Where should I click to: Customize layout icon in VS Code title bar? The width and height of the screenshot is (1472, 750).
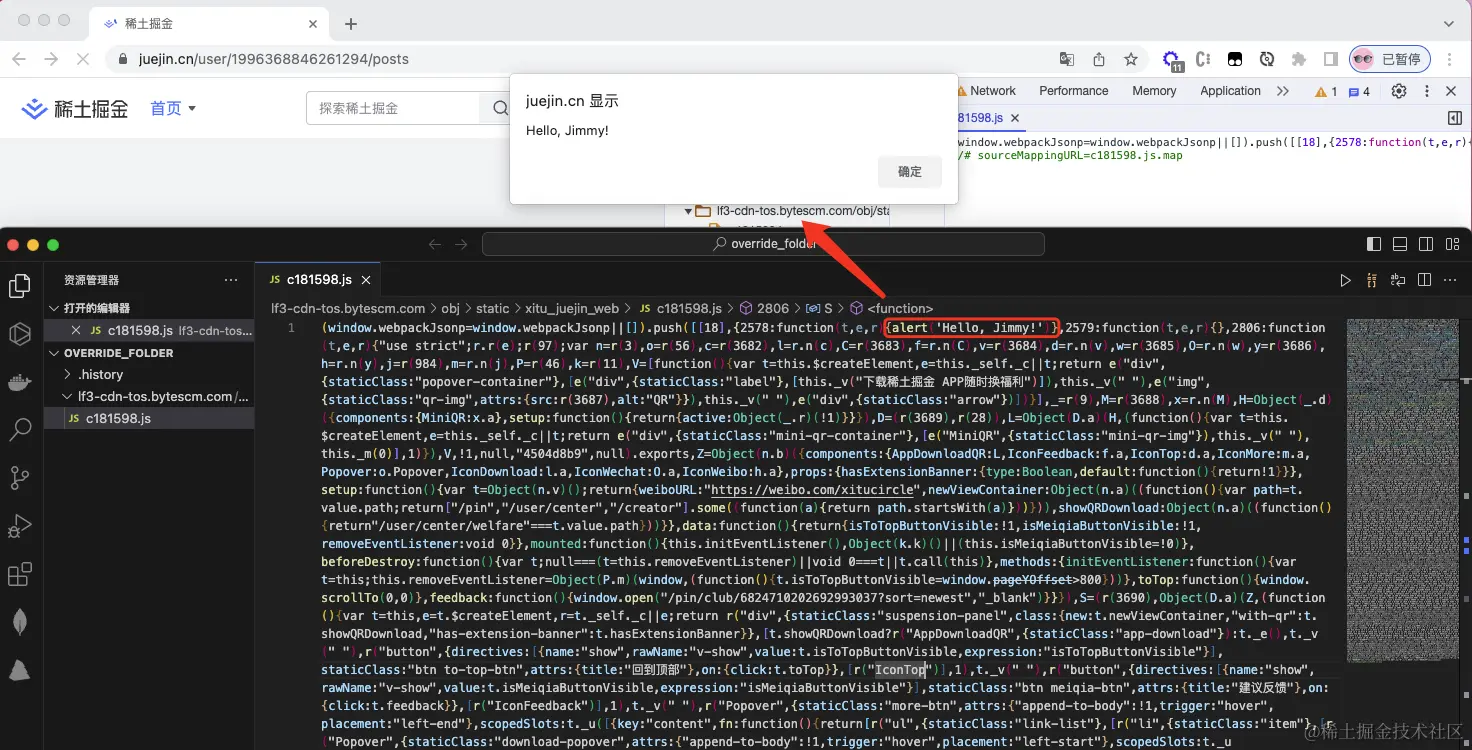click(1452, 244)
